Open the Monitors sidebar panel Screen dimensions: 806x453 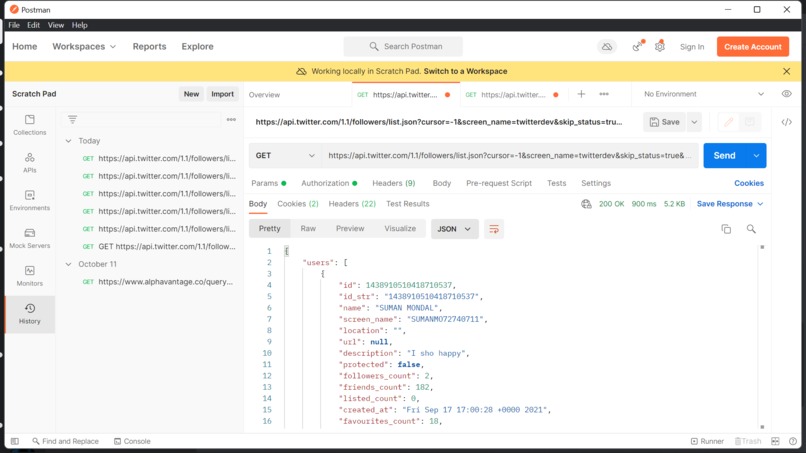point(29,276)
